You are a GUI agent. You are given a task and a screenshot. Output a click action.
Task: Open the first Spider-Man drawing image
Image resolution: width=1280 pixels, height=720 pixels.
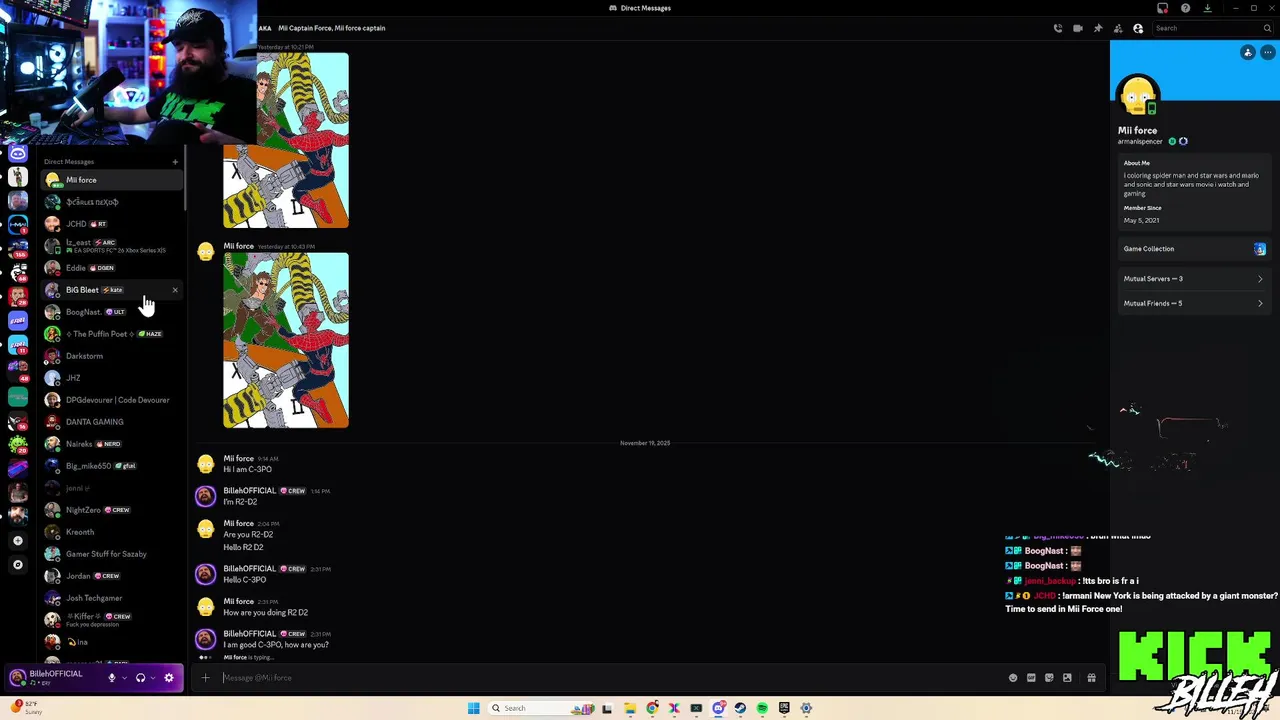coord(286,140)
